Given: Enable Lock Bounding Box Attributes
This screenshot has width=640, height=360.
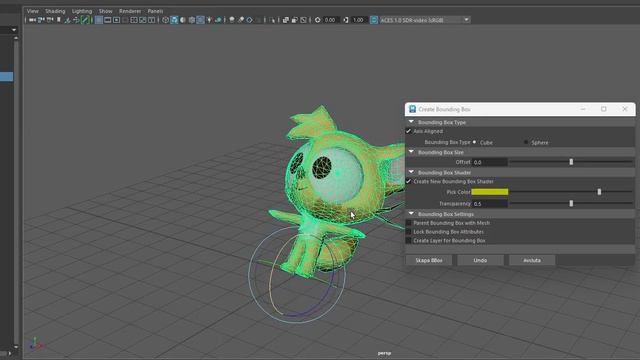Looking at the screenshot, I should 409,231.
